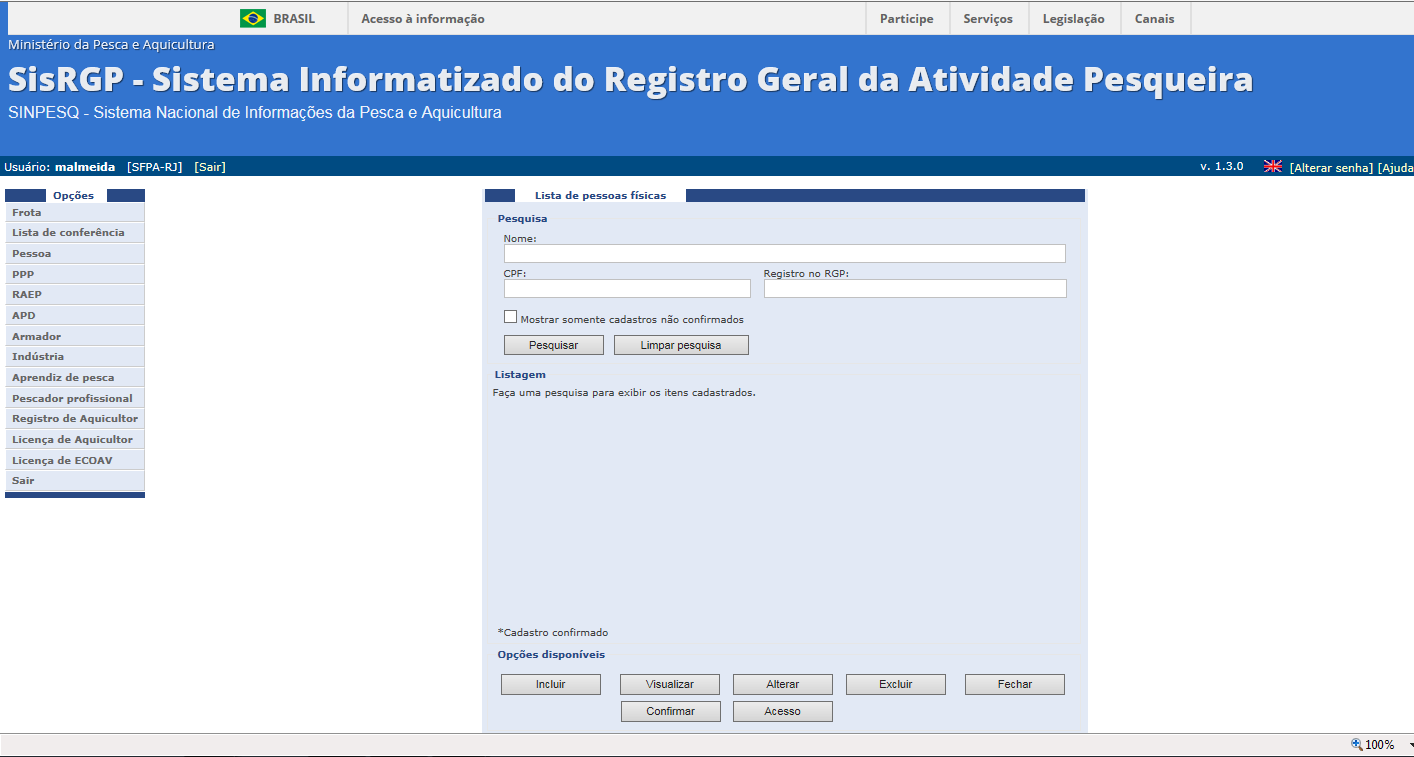Screen dimensions: 1414x757
Task: Select Pescador profissional in sidebar
Action: pyautogui.click(x=75, y=398)
